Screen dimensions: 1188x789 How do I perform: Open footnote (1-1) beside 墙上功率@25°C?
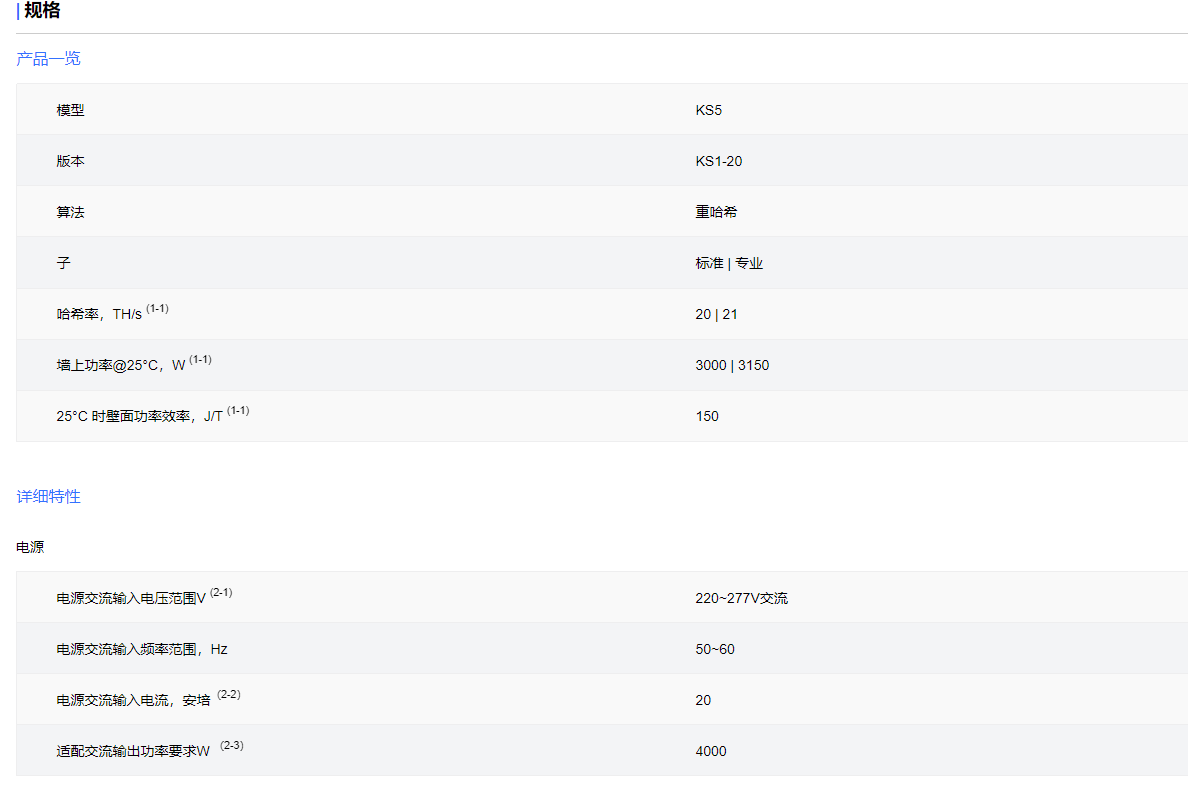[200, 360]
